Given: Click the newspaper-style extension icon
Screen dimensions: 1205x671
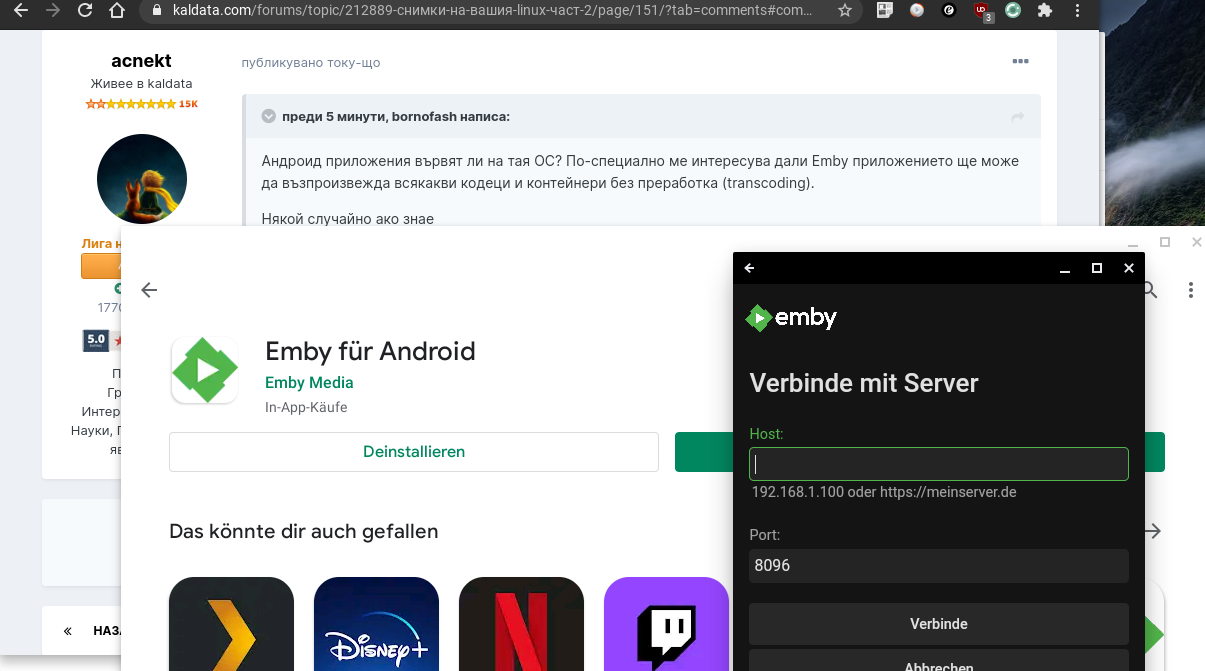Looking at the screenshot, I should click(x=885, y=11).
